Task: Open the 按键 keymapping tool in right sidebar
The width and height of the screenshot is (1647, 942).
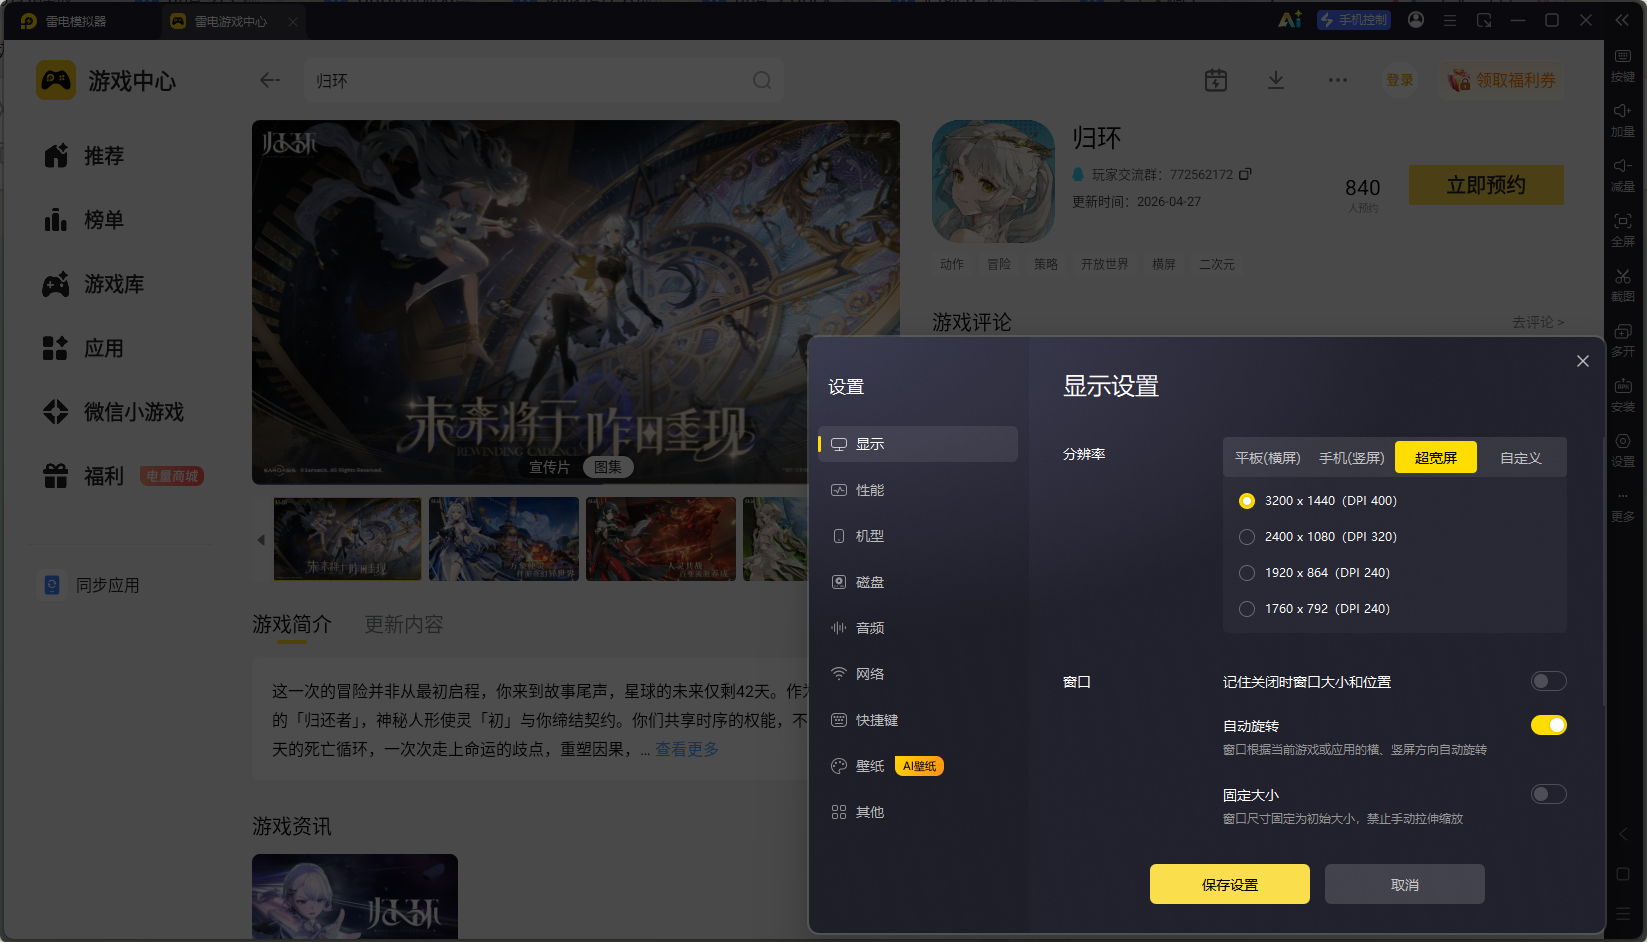Action: (x=1622, y=65)
